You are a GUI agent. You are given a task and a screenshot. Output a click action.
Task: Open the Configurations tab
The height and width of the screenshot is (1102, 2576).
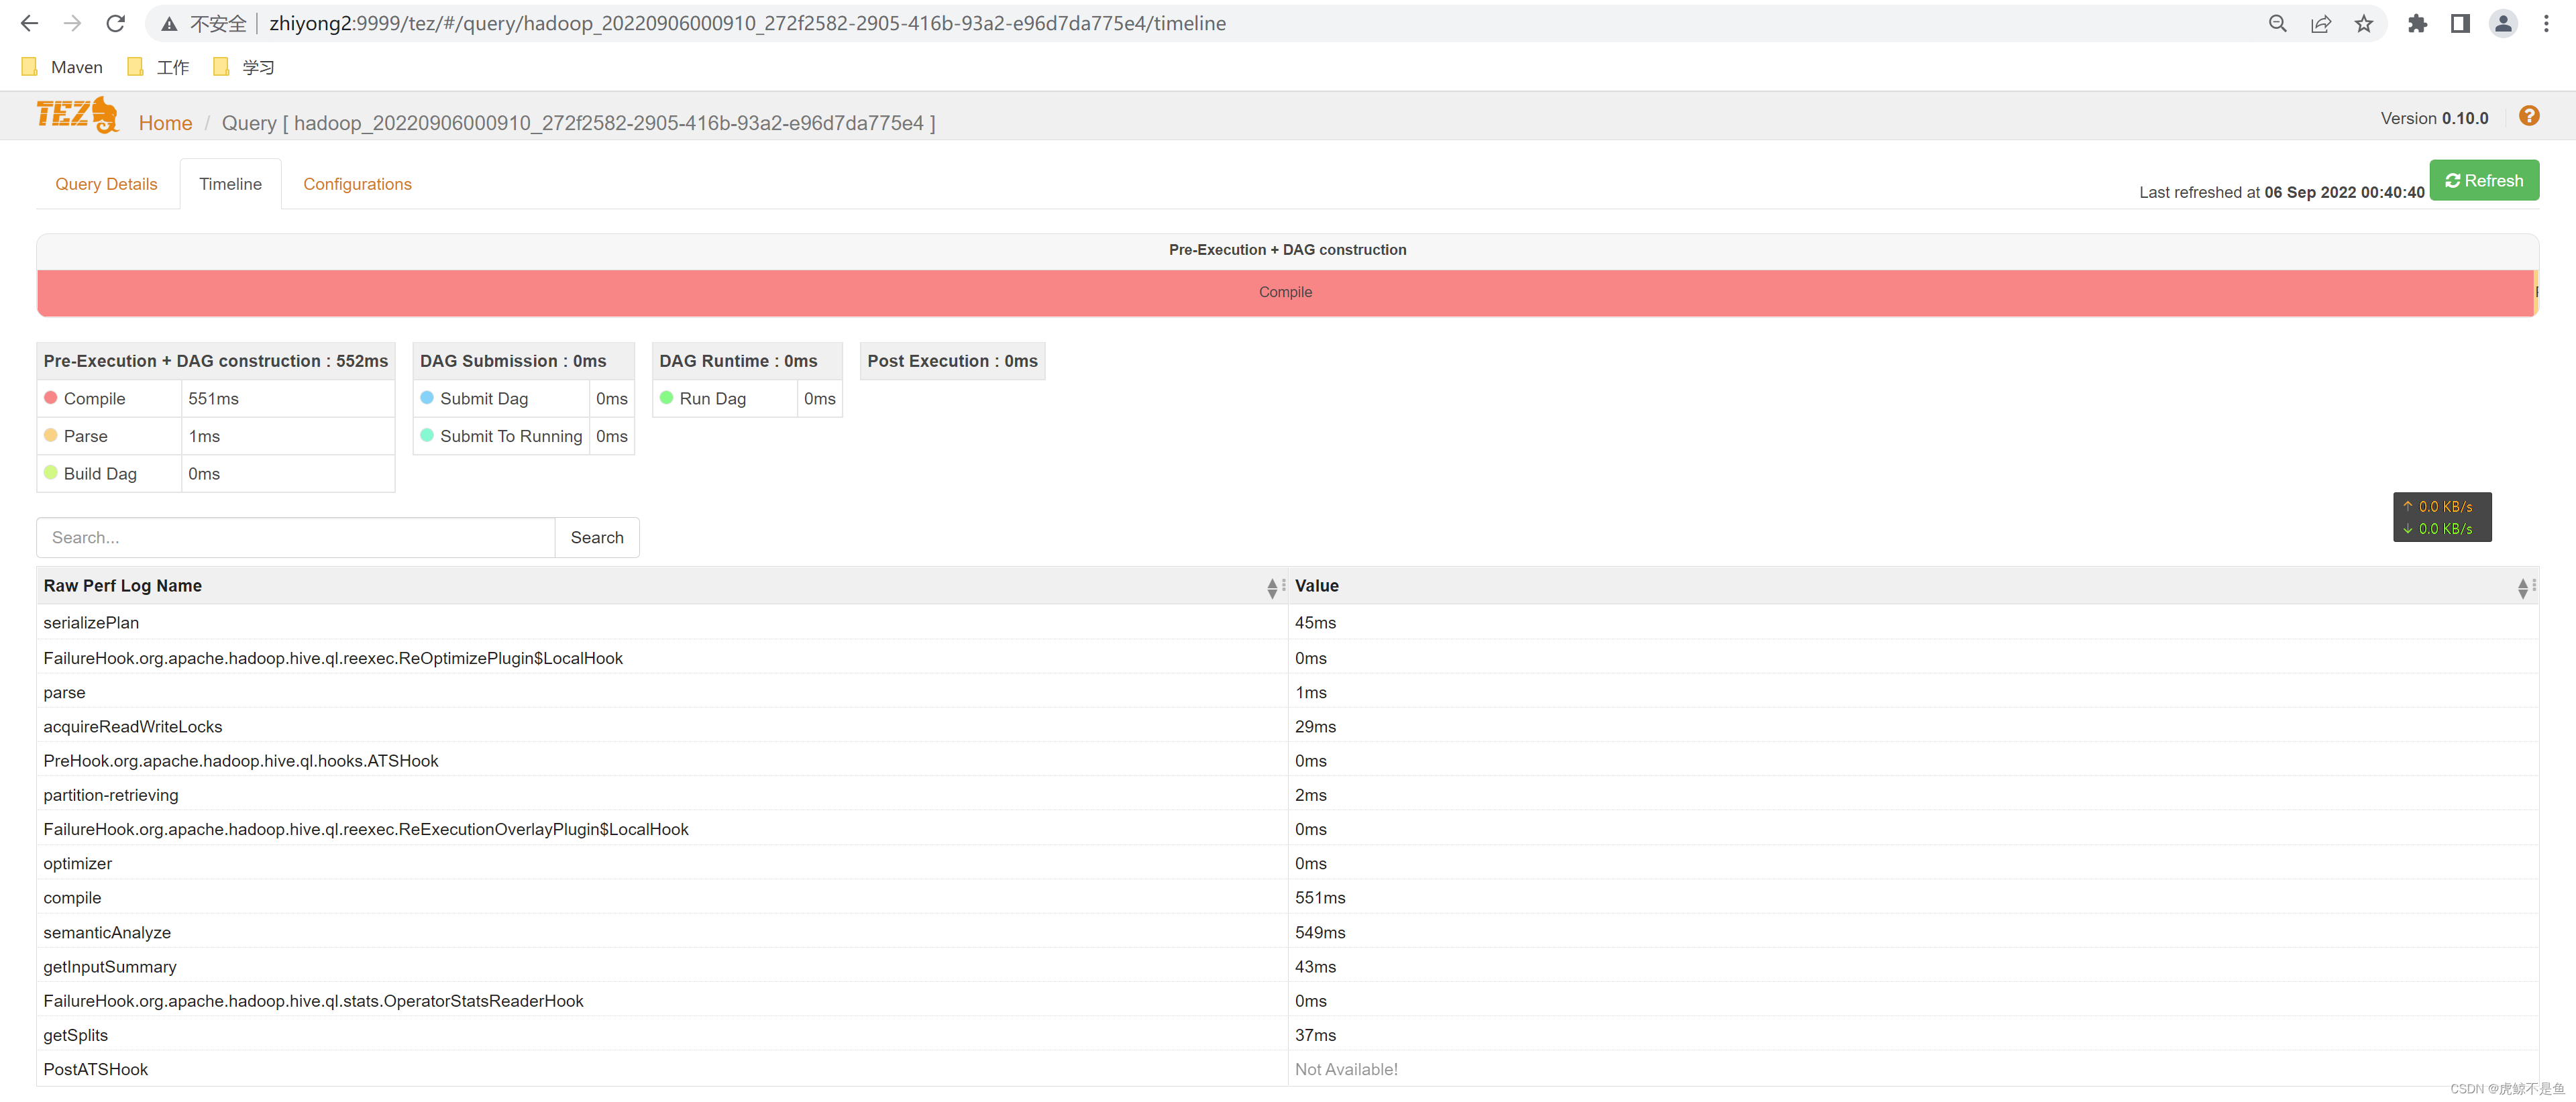pyautogui.click(x=357, y=184)
